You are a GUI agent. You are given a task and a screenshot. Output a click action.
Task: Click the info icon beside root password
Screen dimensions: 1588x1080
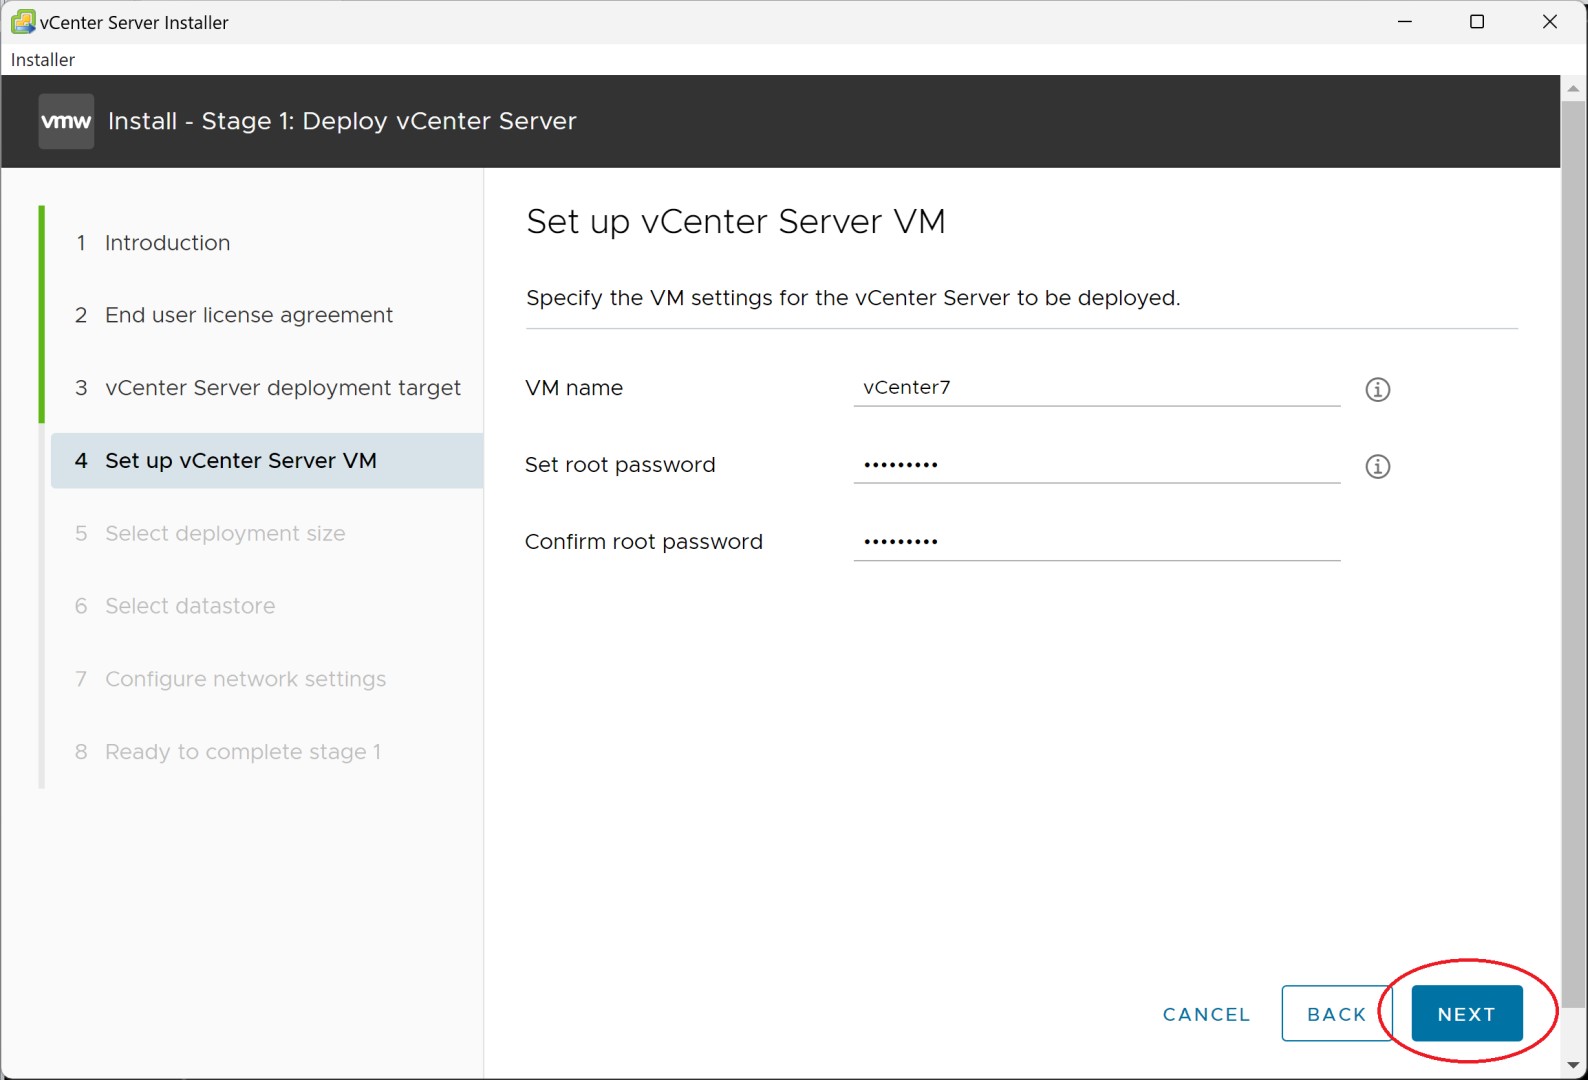pos(1377,466)
